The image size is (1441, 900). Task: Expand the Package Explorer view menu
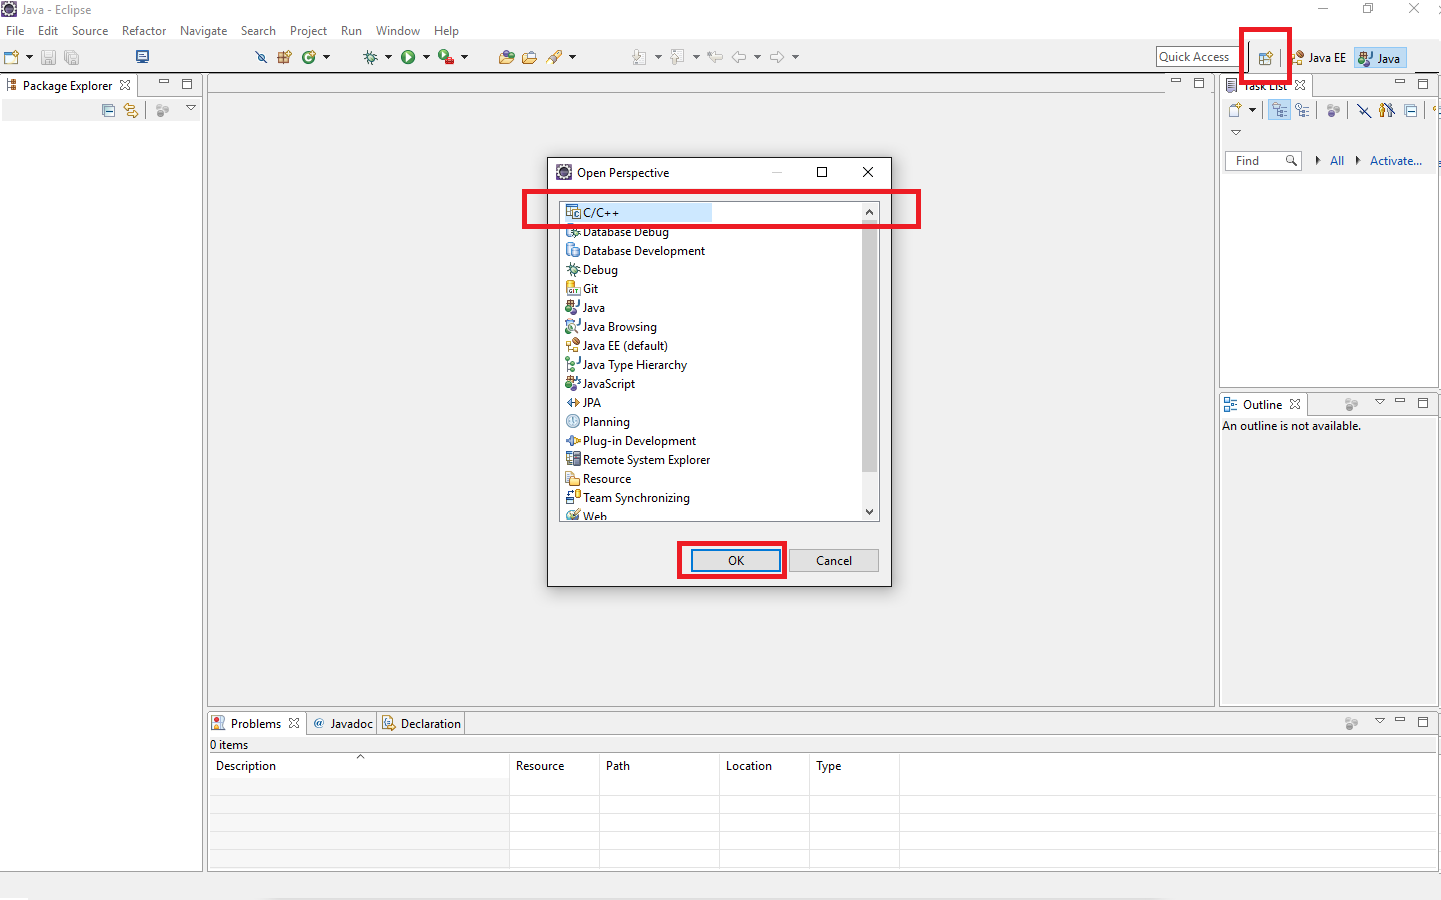click(x=190, y=109)
